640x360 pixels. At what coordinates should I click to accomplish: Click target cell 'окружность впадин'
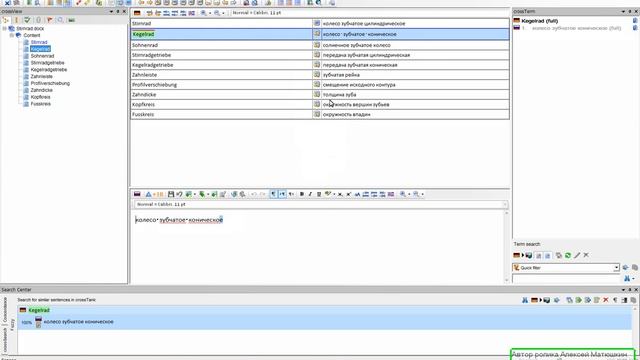(415, 115)
